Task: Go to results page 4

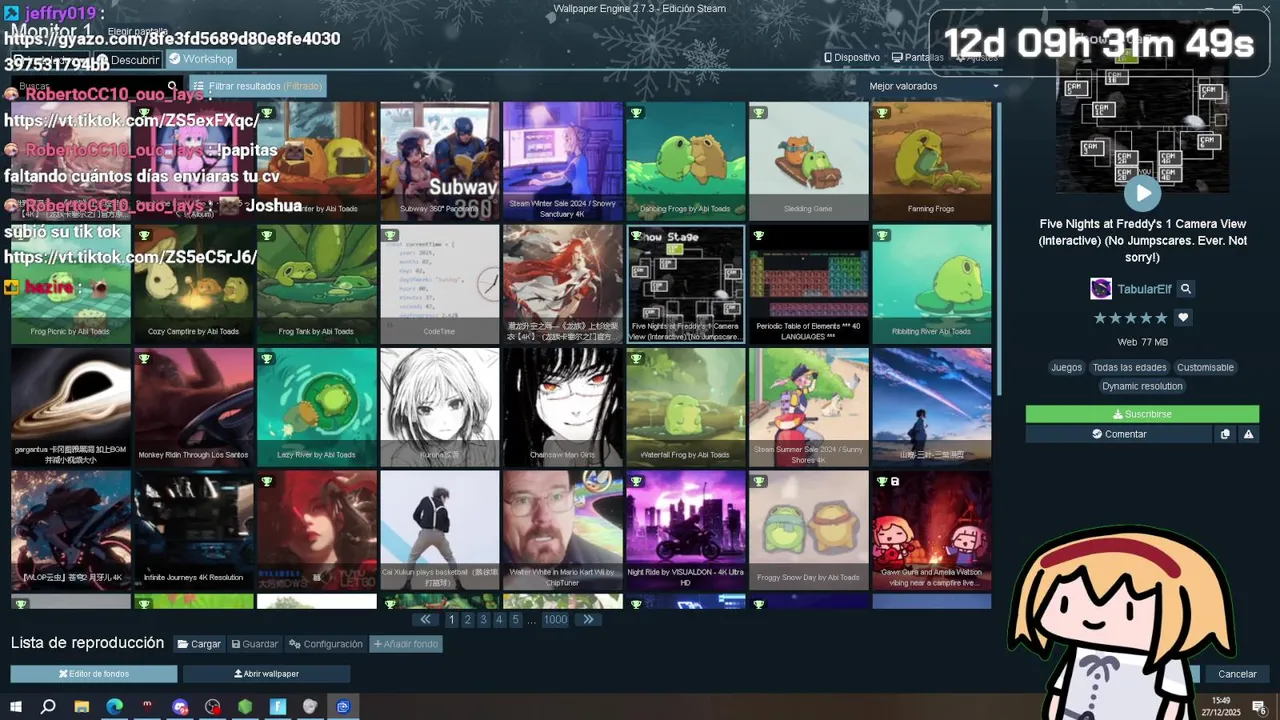Action: pyautogui.click(x=499, y=619)
